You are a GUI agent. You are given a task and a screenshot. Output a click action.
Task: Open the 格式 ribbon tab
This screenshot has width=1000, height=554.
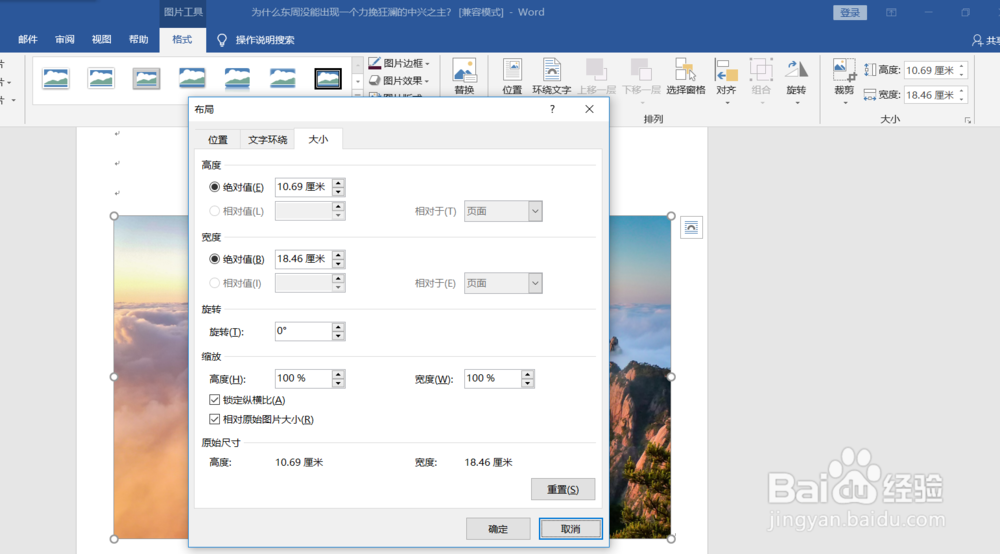pyautogui.click(x=182, y=40)
